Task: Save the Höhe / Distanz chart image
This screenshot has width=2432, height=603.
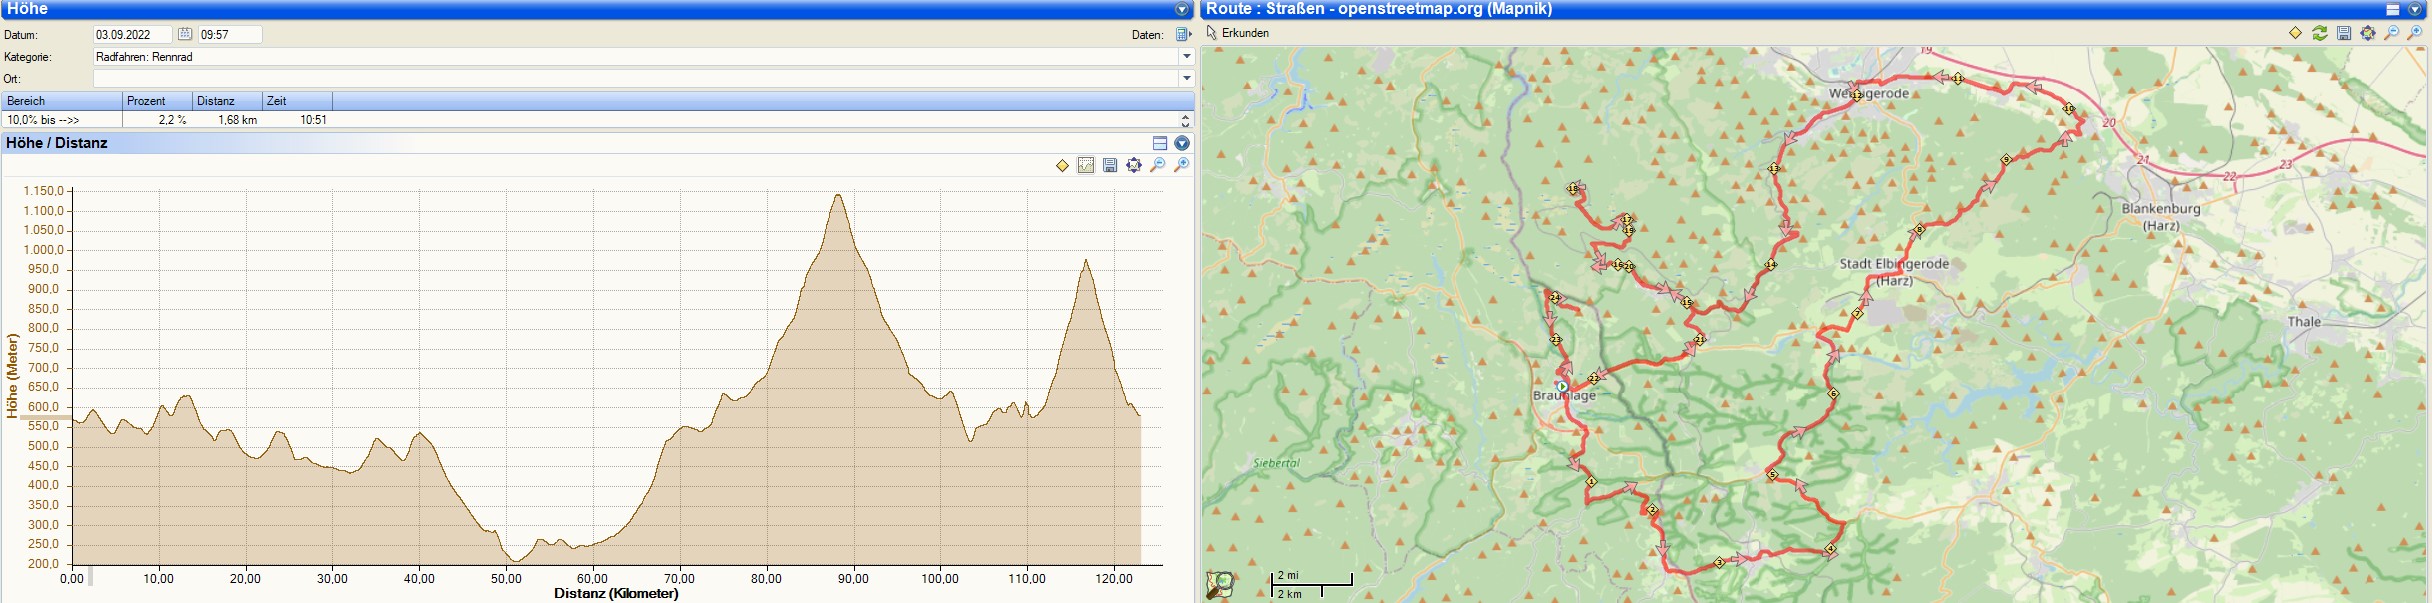Action: click(x=1110, y=165)
